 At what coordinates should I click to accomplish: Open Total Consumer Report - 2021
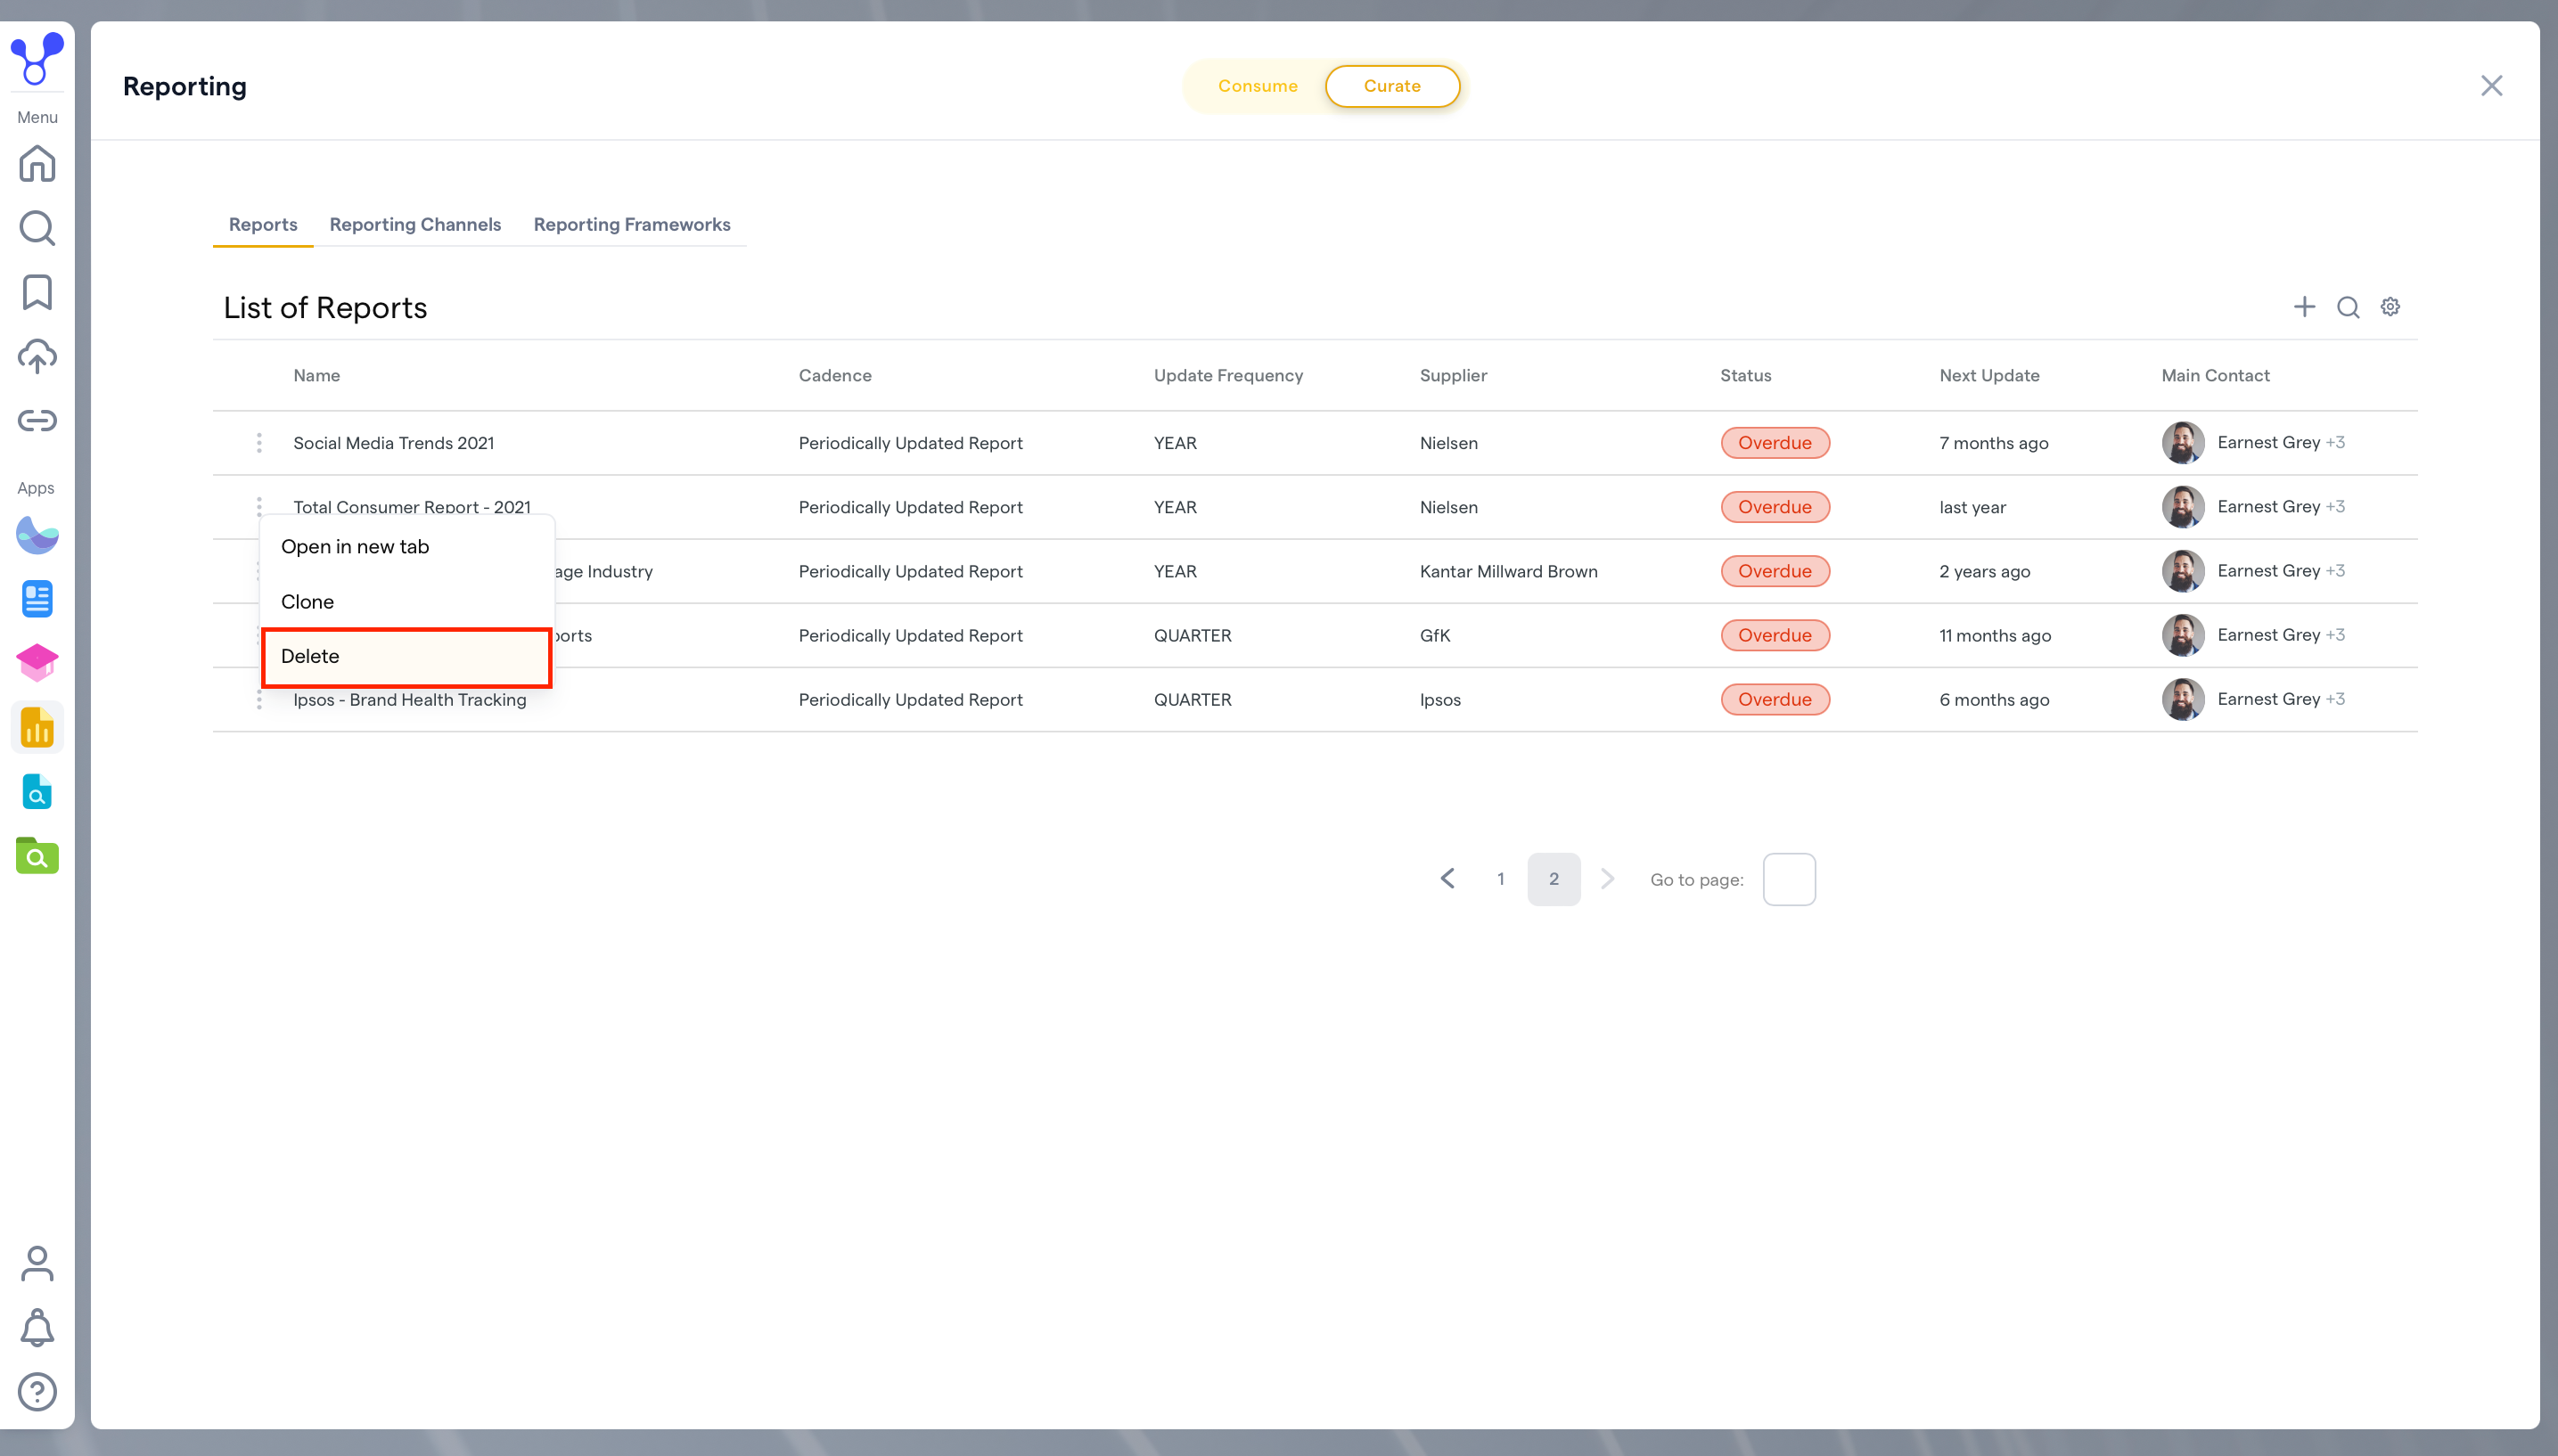[x=411, y=506]
